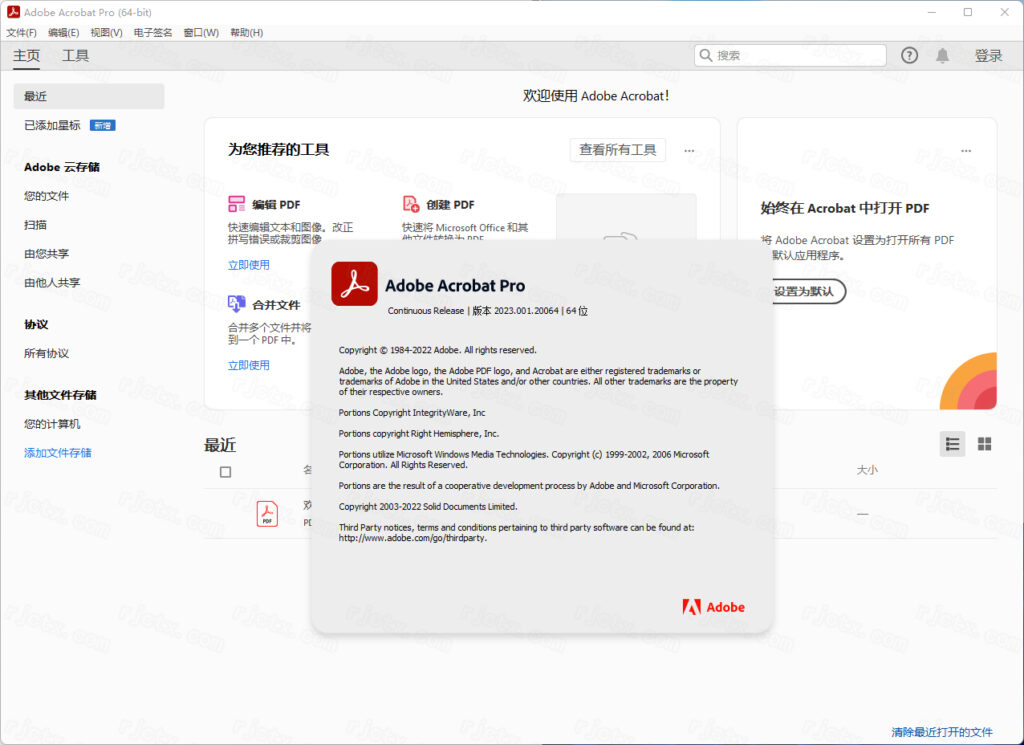
Task: Open 由他人共享 in the sidebar
Action: pyautogui.click(x=52, y=282)
